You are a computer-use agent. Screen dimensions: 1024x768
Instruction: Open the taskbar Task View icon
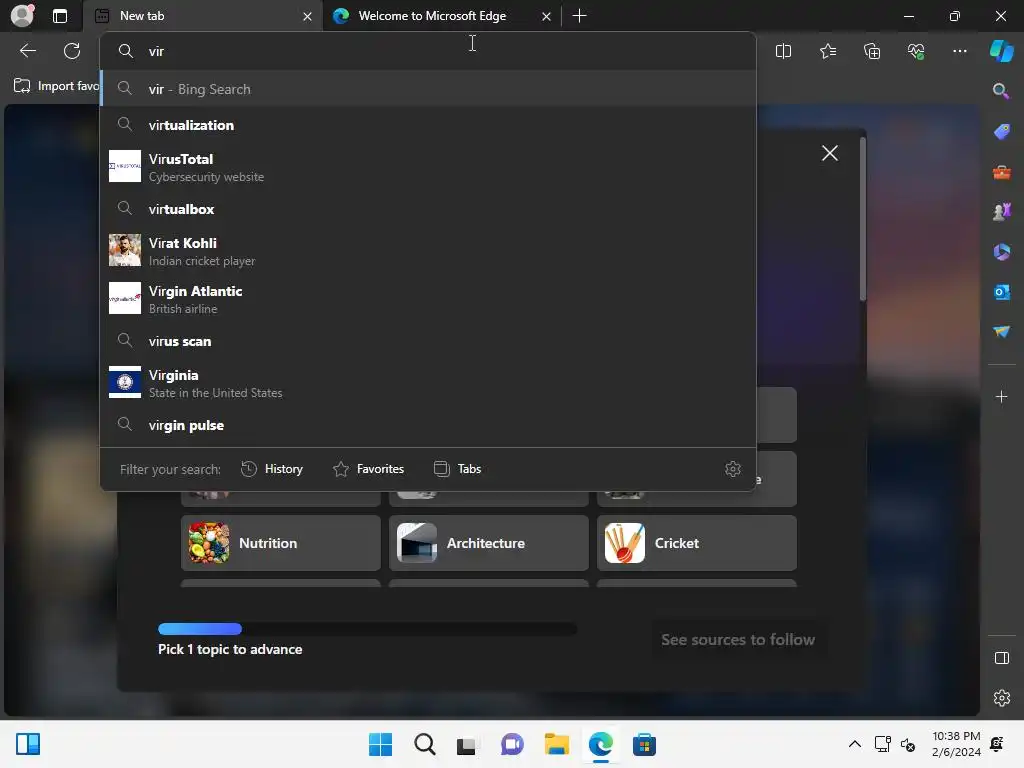[466, 744]
